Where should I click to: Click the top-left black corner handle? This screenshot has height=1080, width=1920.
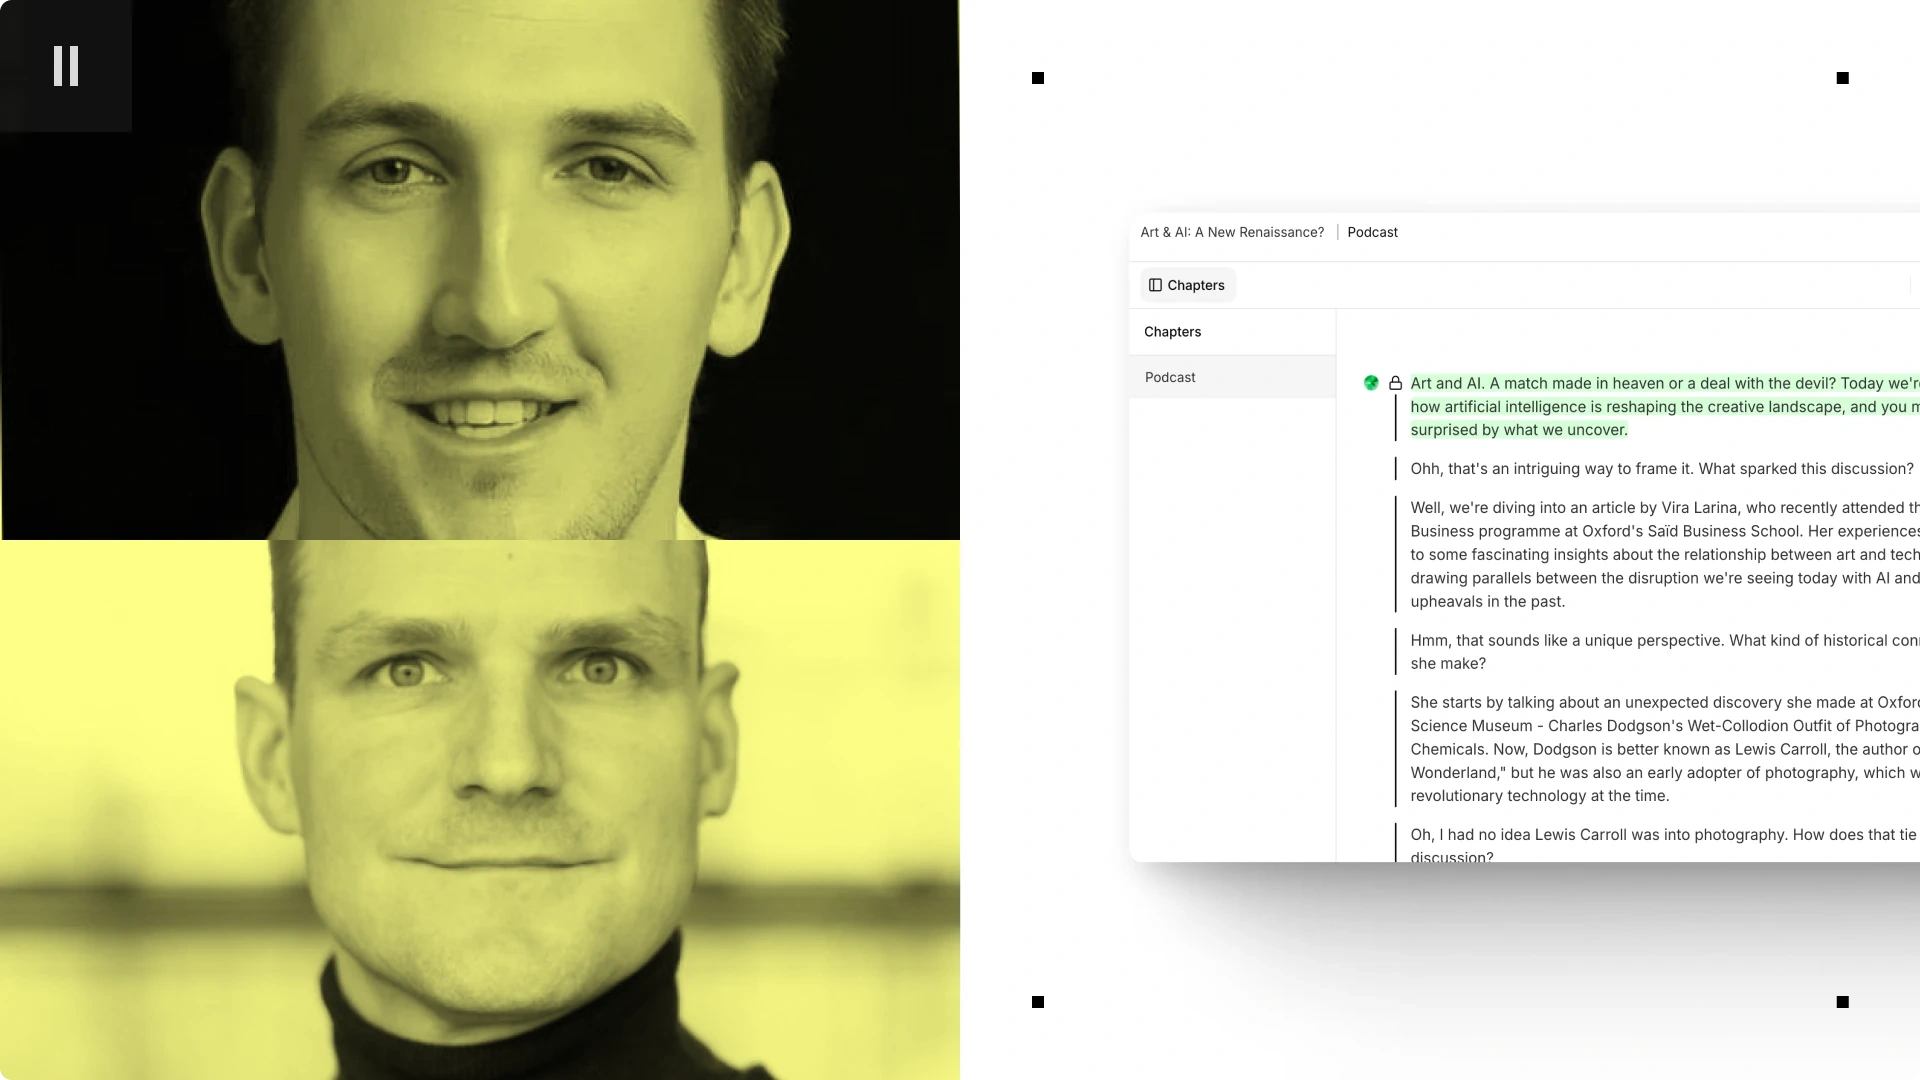point(1038,78)
